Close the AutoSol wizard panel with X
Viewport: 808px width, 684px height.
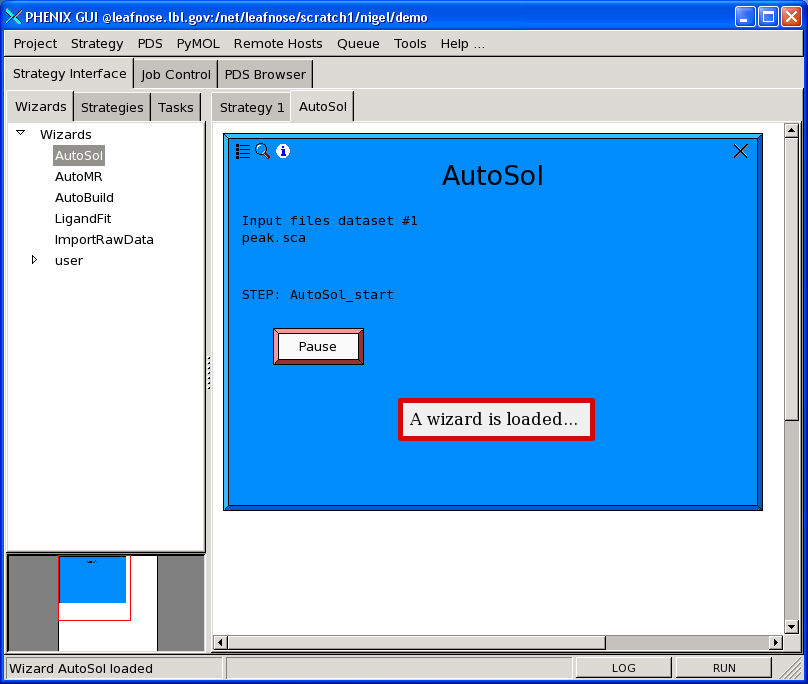click(740, 151)
